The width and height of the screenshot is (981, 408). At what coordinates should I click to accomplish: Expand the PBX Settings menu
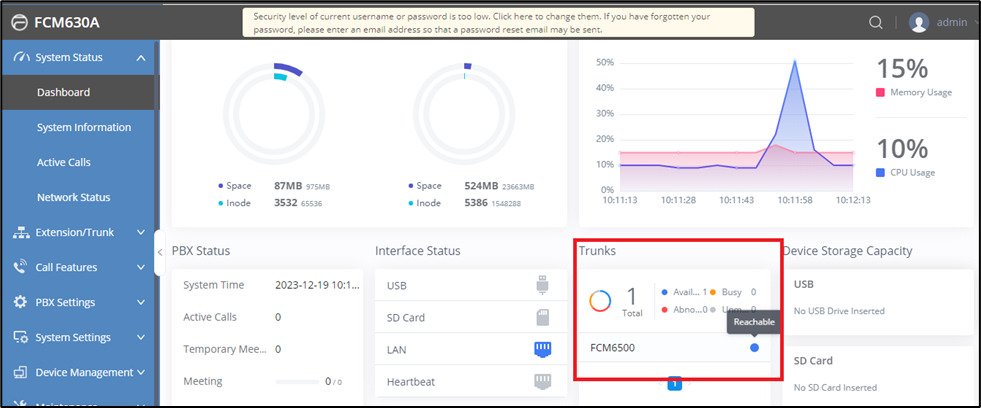click(141, 302)
